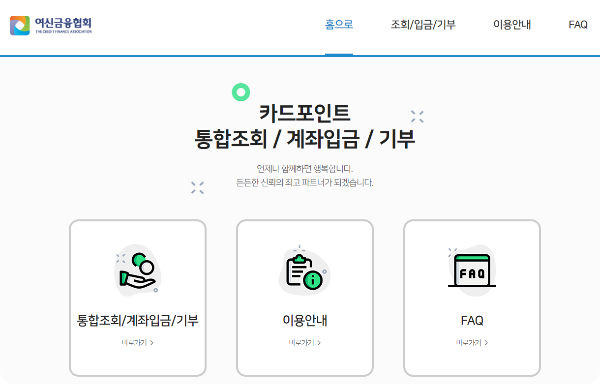Open the 이용안내 menu item
This screenshot has width=600, height=384.
[x=512, y=24]
